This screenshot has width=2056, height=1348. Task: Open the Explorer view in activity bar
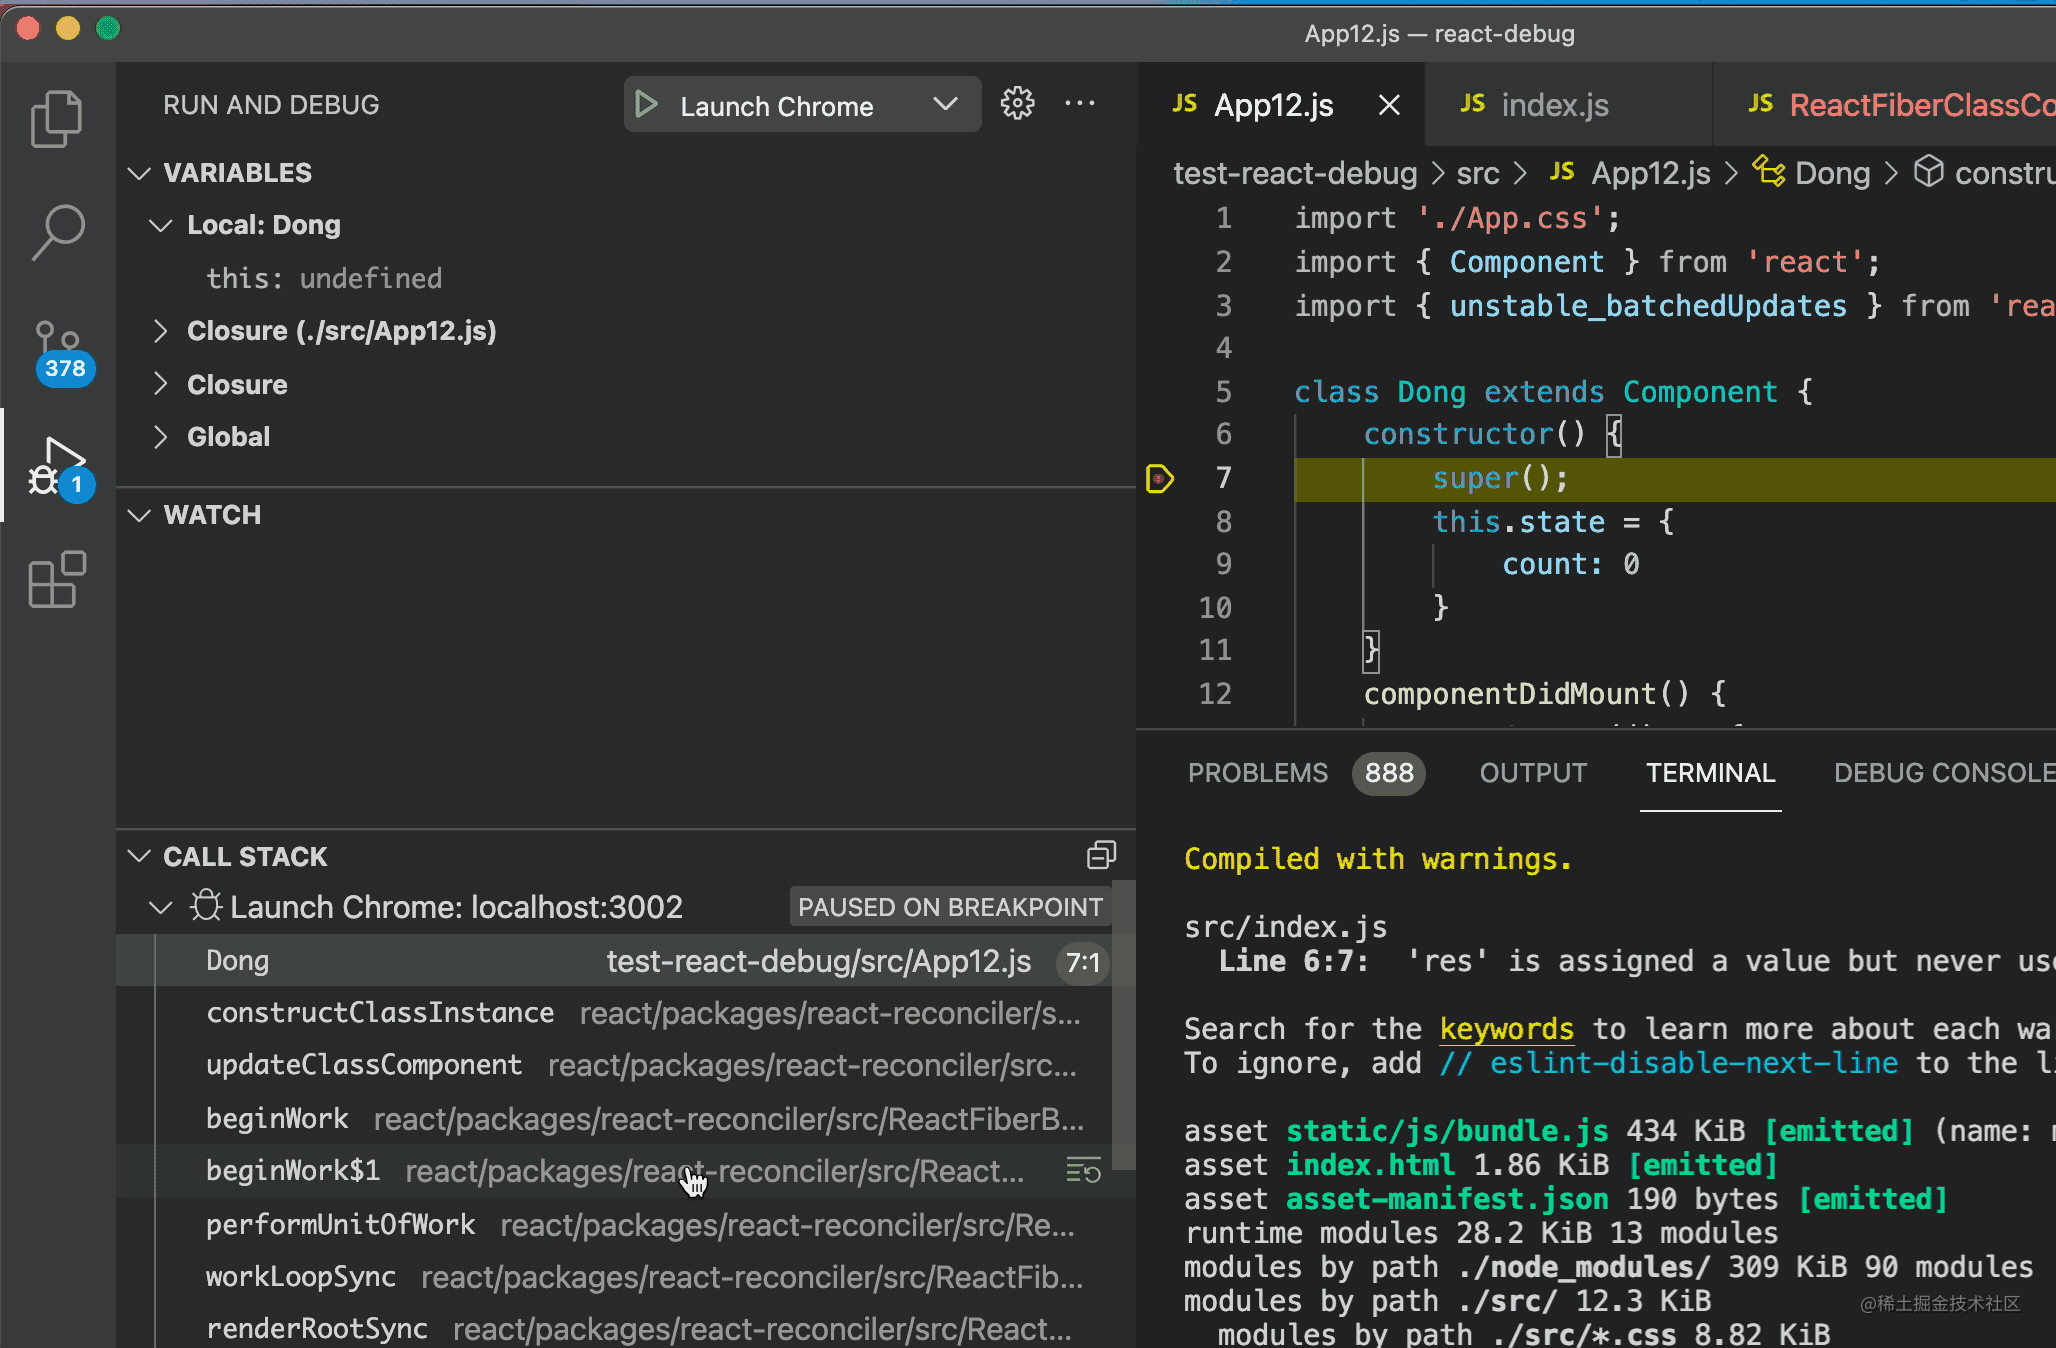[x=57, y=119]
